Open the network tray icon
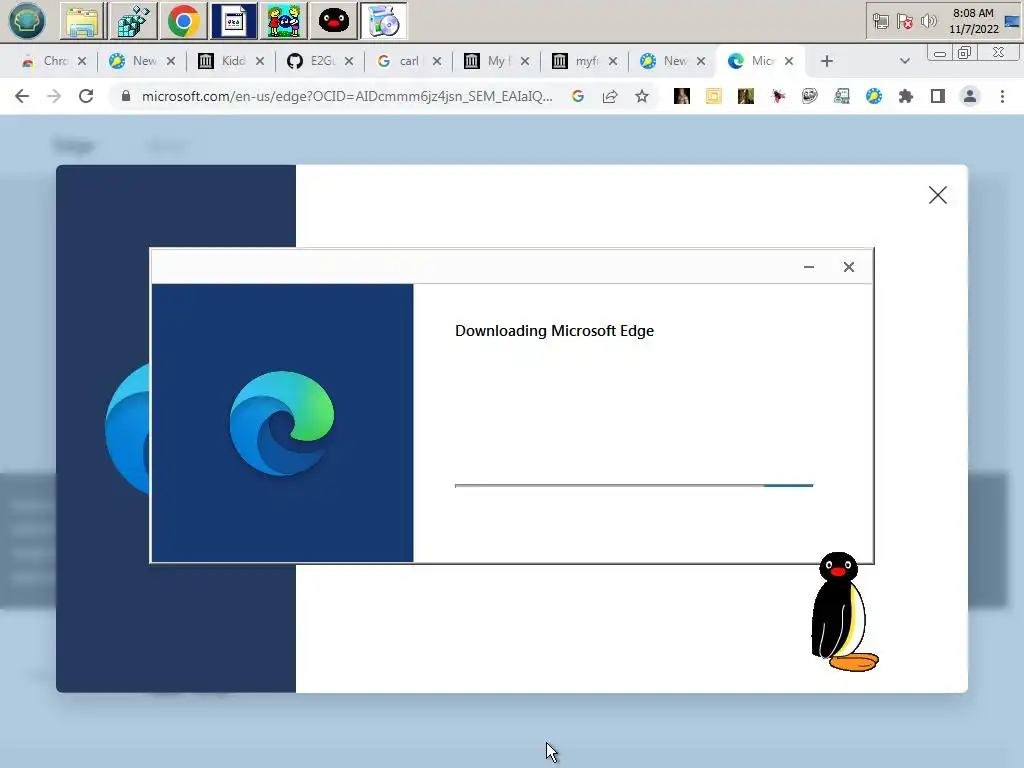The height and width of the screenshot is (768, 1024). 880,22
